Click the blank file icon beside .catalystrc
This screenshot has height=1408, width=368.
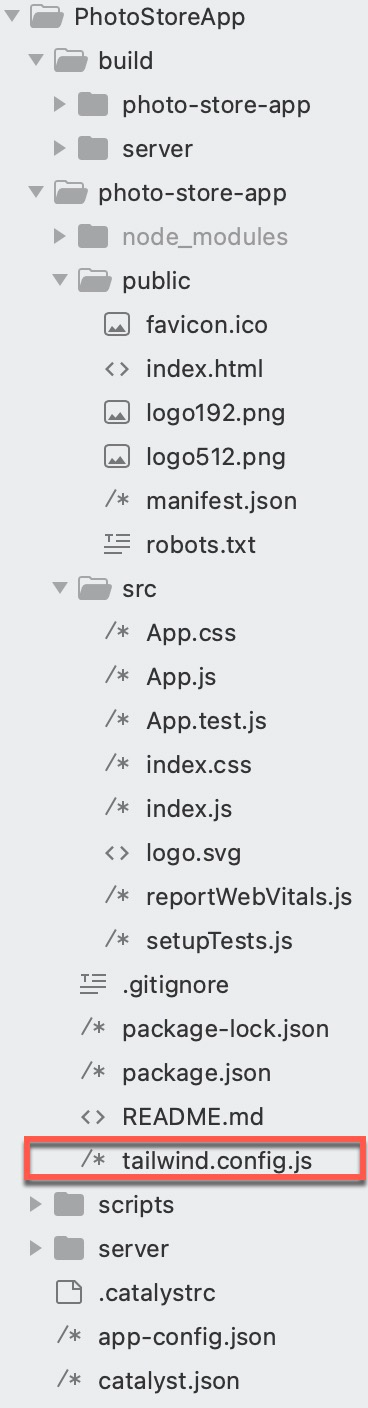pos(68,1293)
